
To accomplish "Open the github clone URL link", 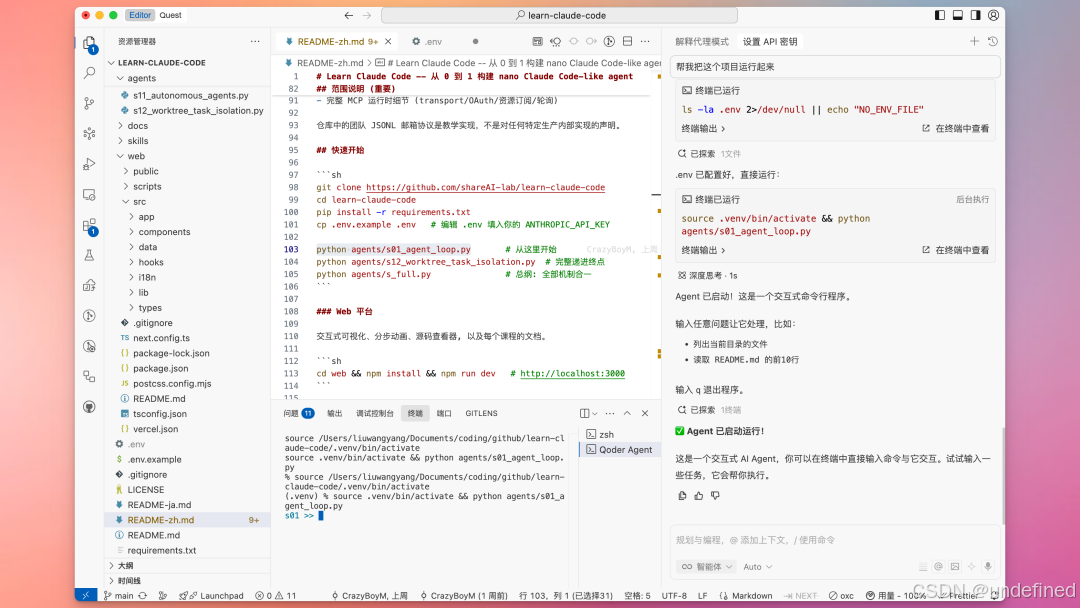I will click(486, 187).
